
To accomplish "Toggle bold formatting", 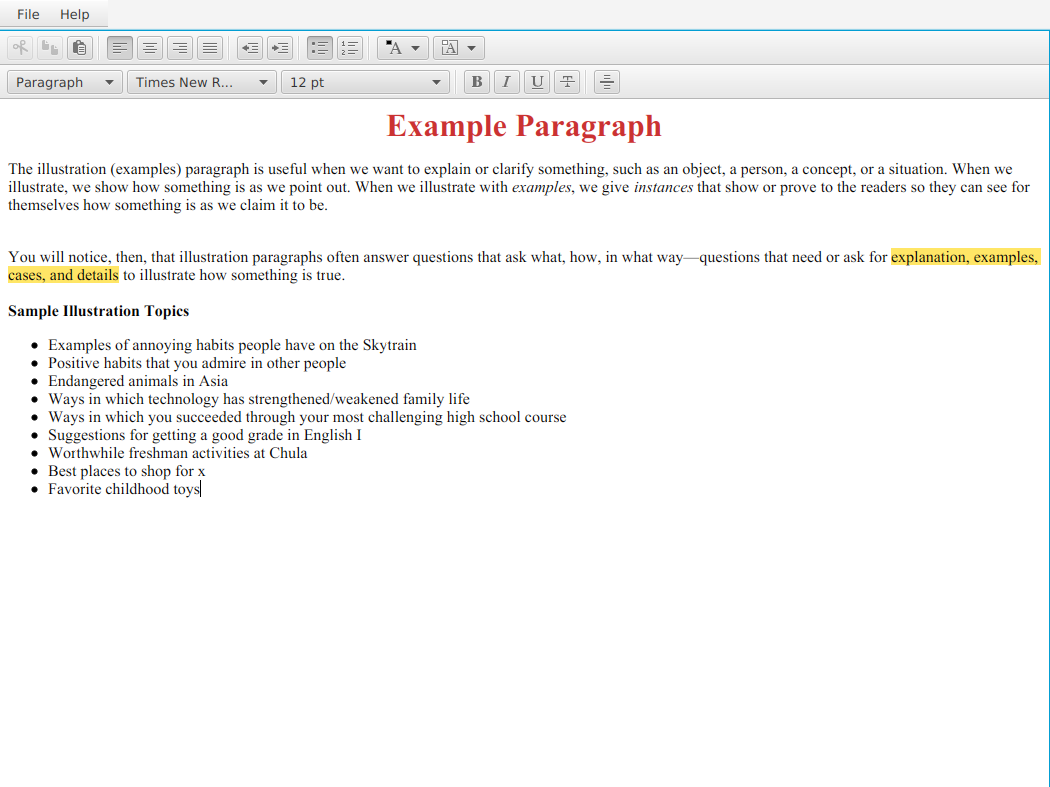I will pos(477,82).
